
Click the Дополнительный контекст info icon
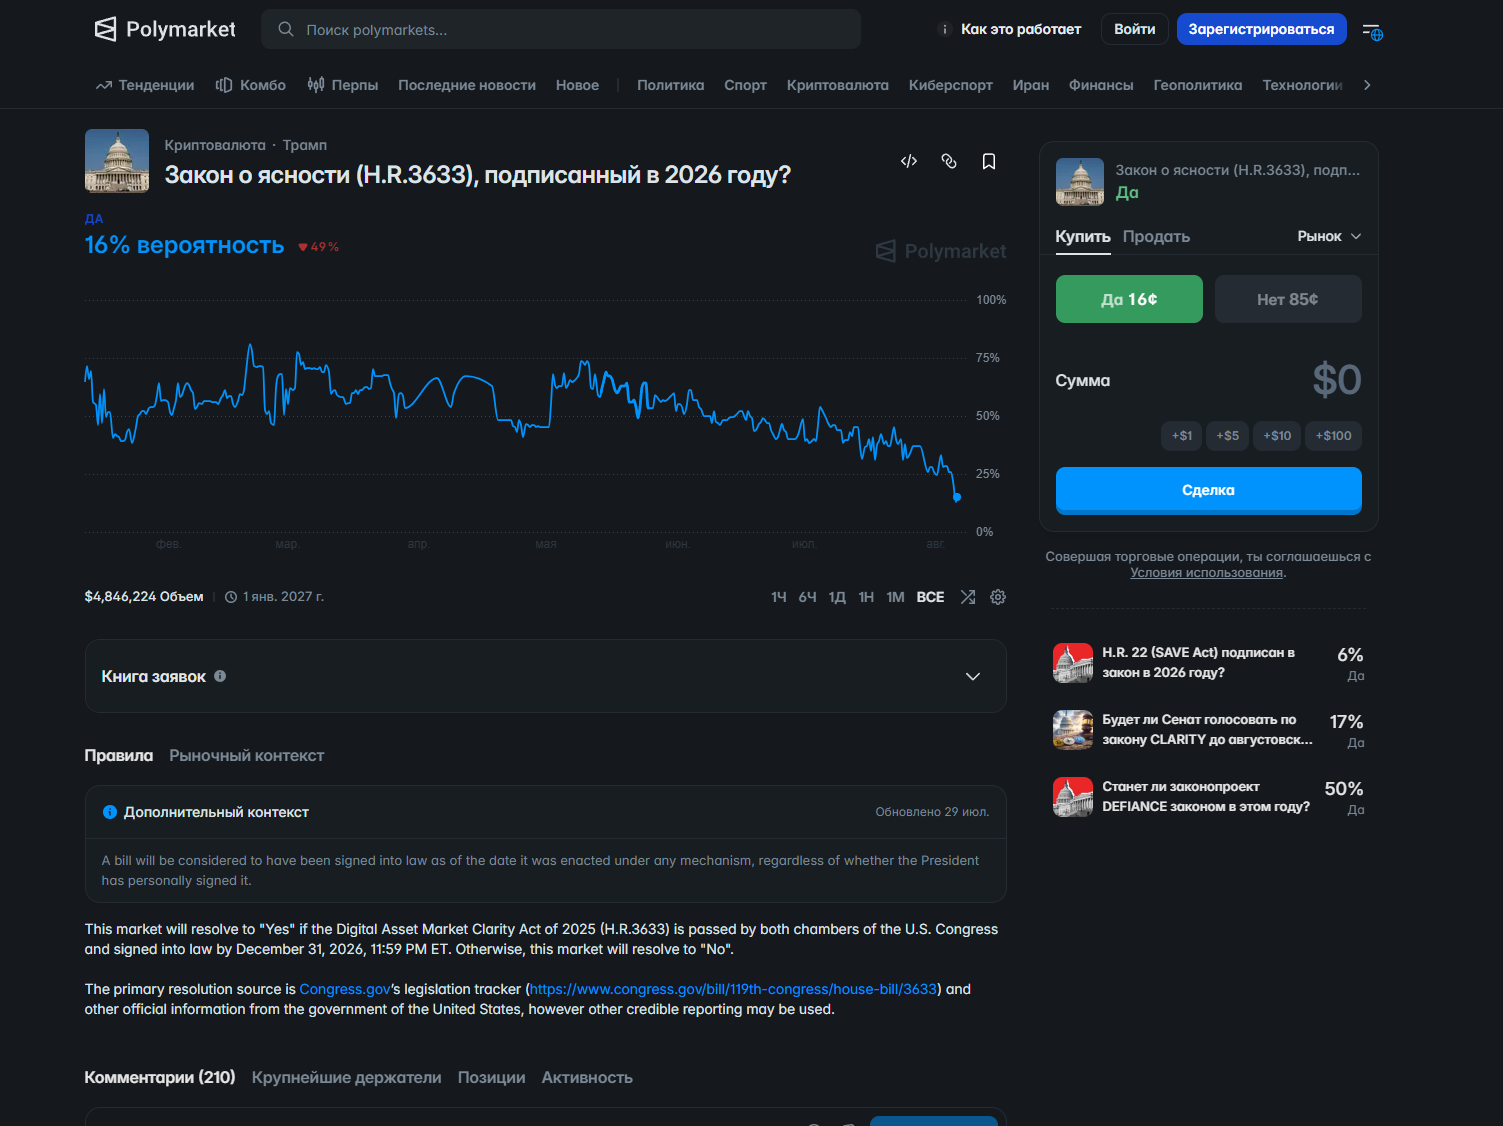(110, 812)
